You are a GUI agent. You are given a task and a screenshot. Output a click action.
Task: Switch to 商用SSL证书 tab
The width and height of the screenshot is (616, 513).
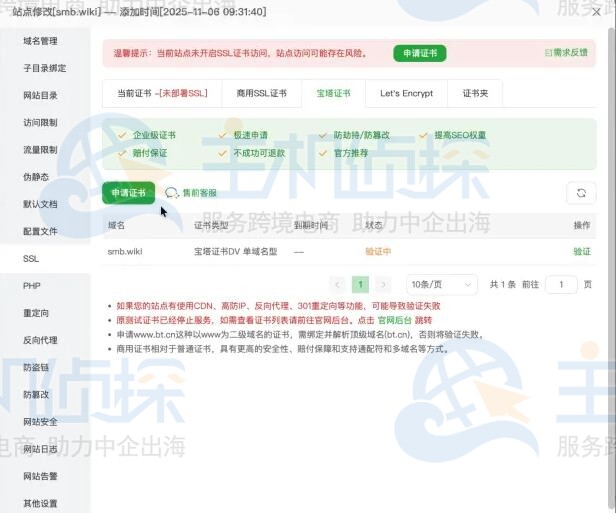point(262,93)
